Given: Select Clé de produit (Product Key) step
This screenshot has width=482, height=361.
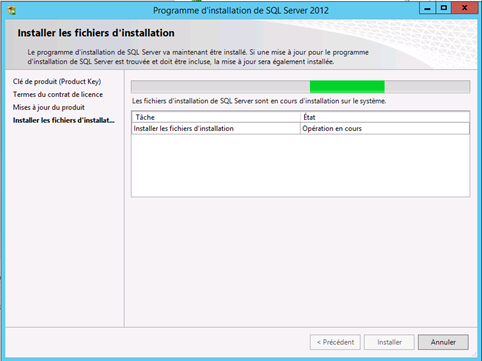Looking at the screenshot, I should (57, 82).
